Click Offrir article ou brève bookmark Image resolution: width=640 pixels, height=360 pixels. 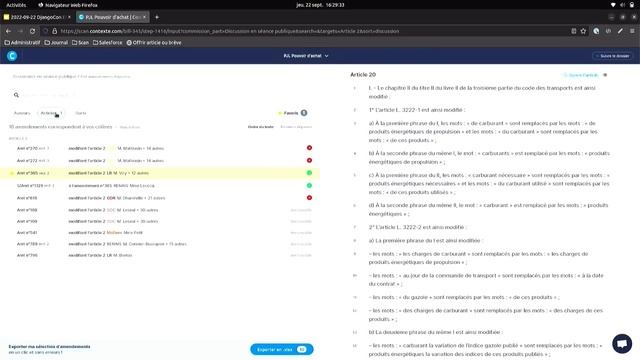pyautogui.click(x=154, y=42)
